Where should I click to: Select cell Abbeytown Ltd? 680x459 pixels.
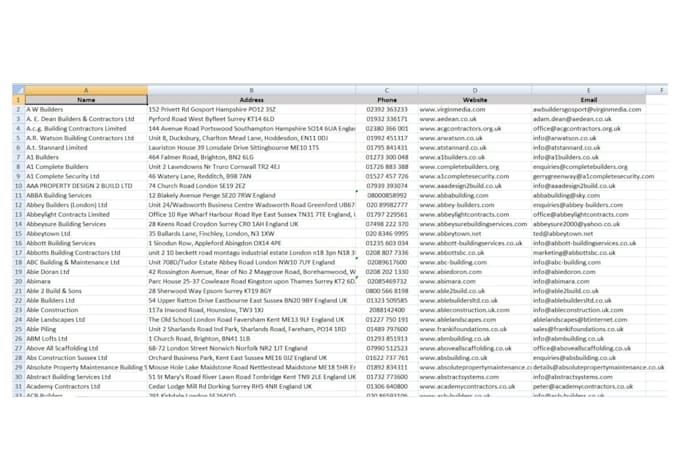coord(86,233)
